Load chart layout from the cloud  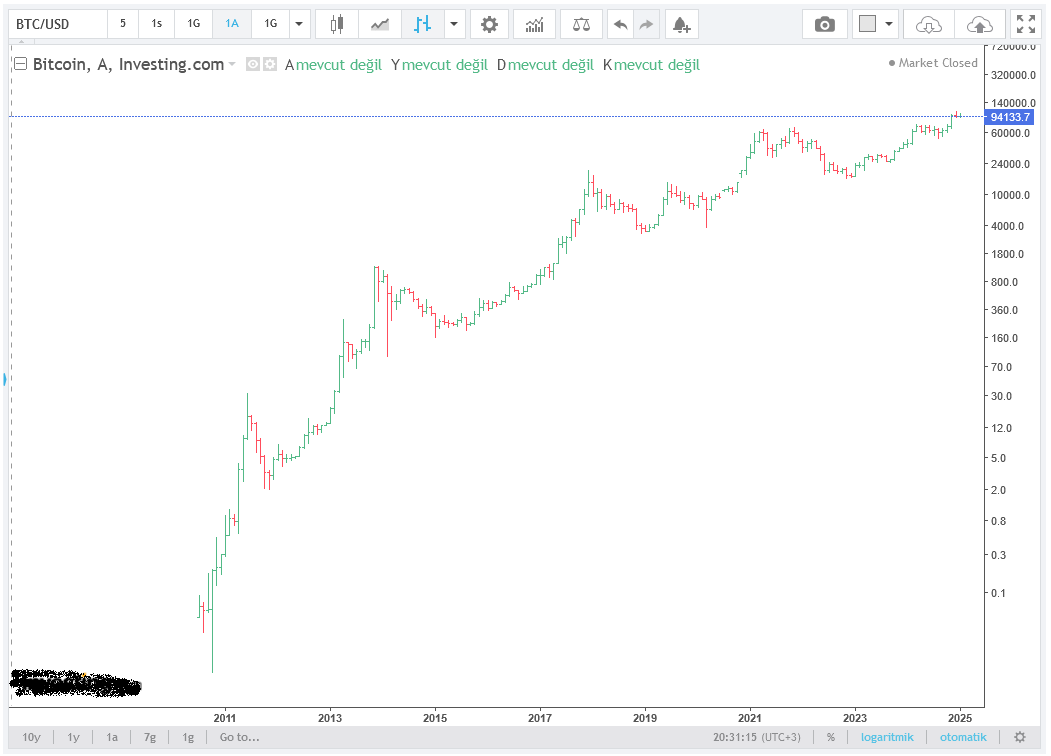click(929, 24)
